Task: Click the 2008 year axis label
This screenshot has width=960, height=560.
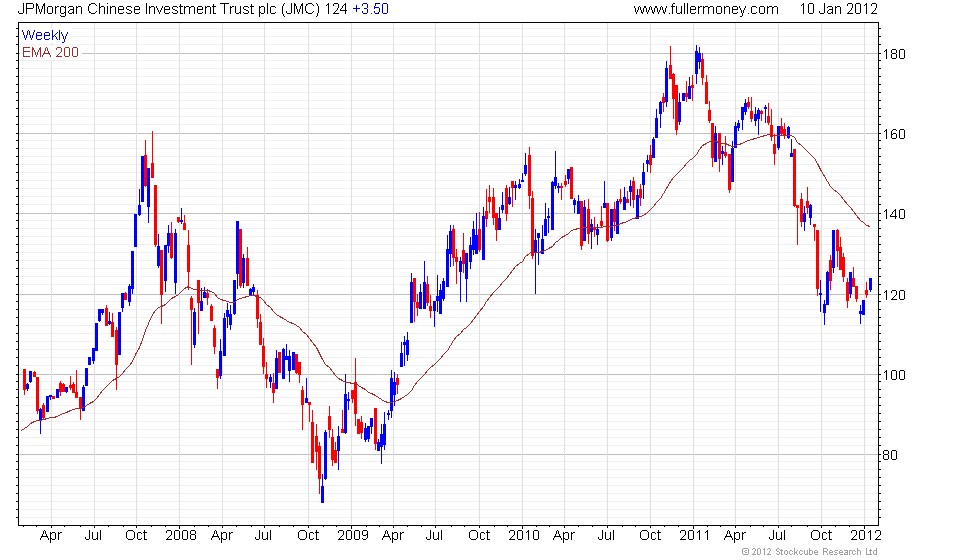Action: click(181, 536)
